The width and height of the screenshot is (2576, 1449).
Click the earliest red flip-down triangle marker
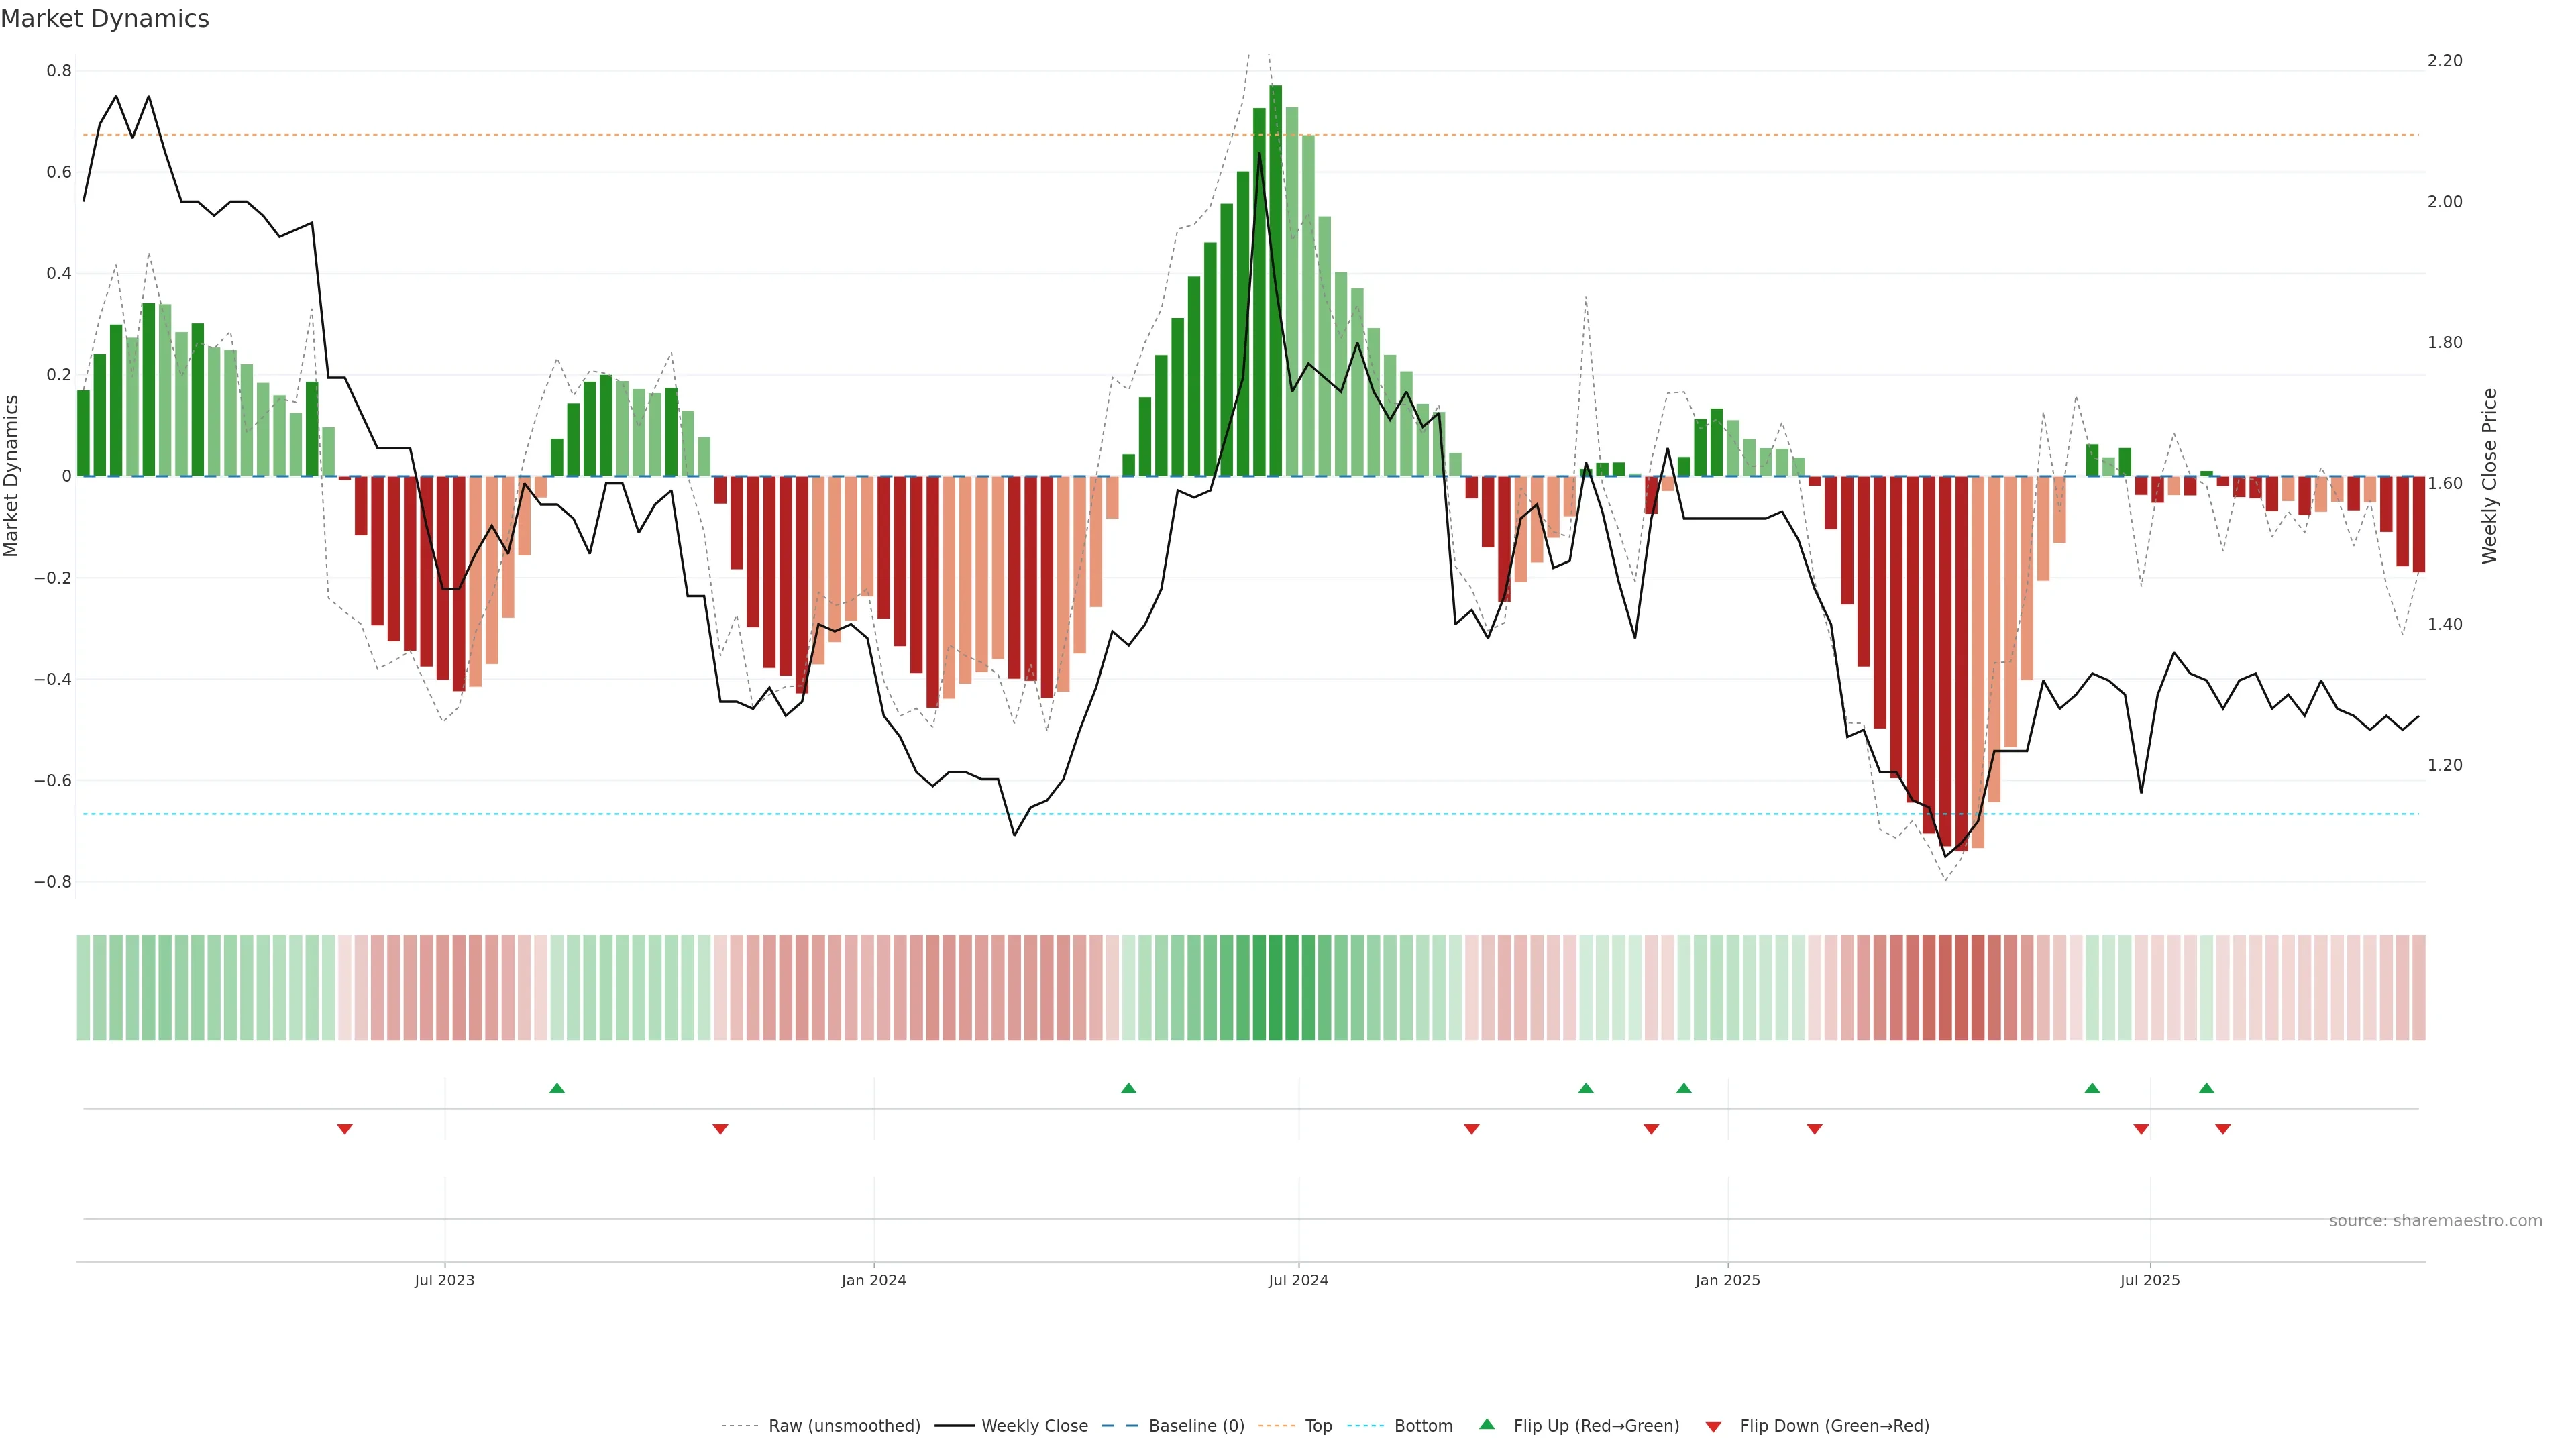[344, 1129]
